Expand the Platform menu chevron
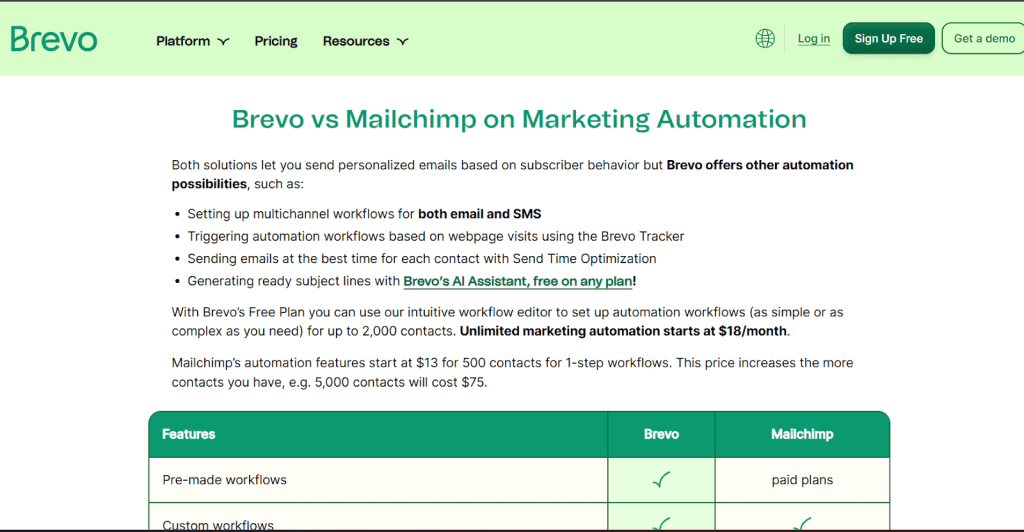This screenshot has height=532, width=1024. pos(223,42)
